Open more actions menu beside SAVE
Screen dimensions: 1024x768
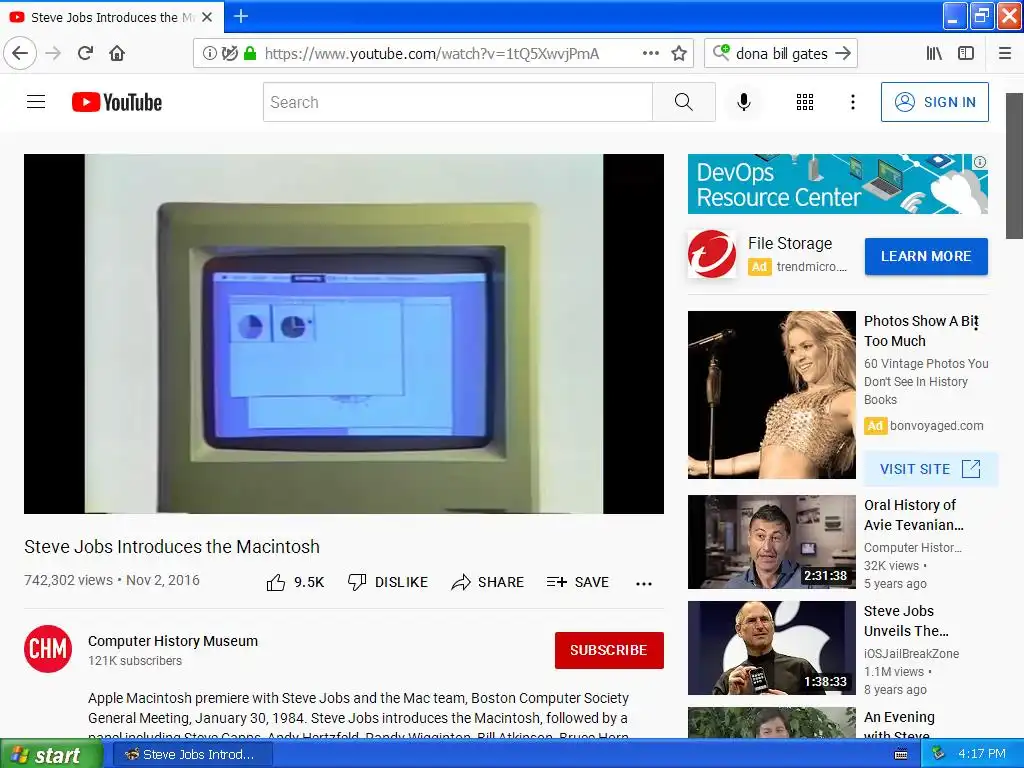(x=644, y=583)
